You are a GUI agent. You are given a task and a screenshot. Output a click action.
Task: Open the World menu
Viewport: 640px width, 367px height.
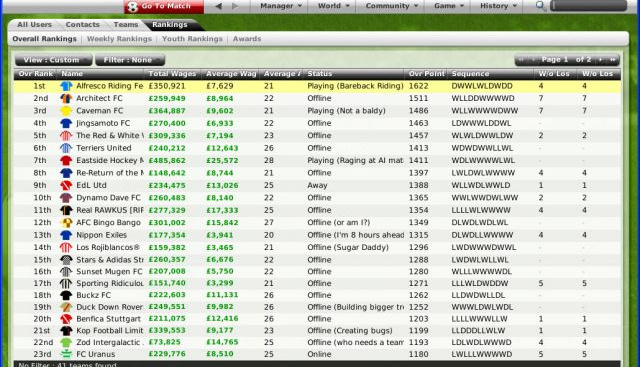click(x=334, y=6)
